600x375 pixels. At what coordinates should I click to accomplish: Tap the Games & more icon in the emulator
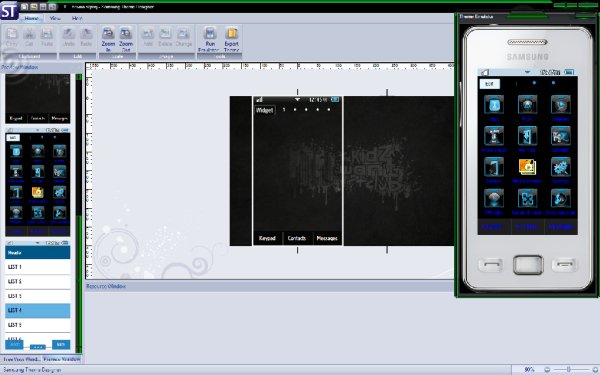pos(527,198)
